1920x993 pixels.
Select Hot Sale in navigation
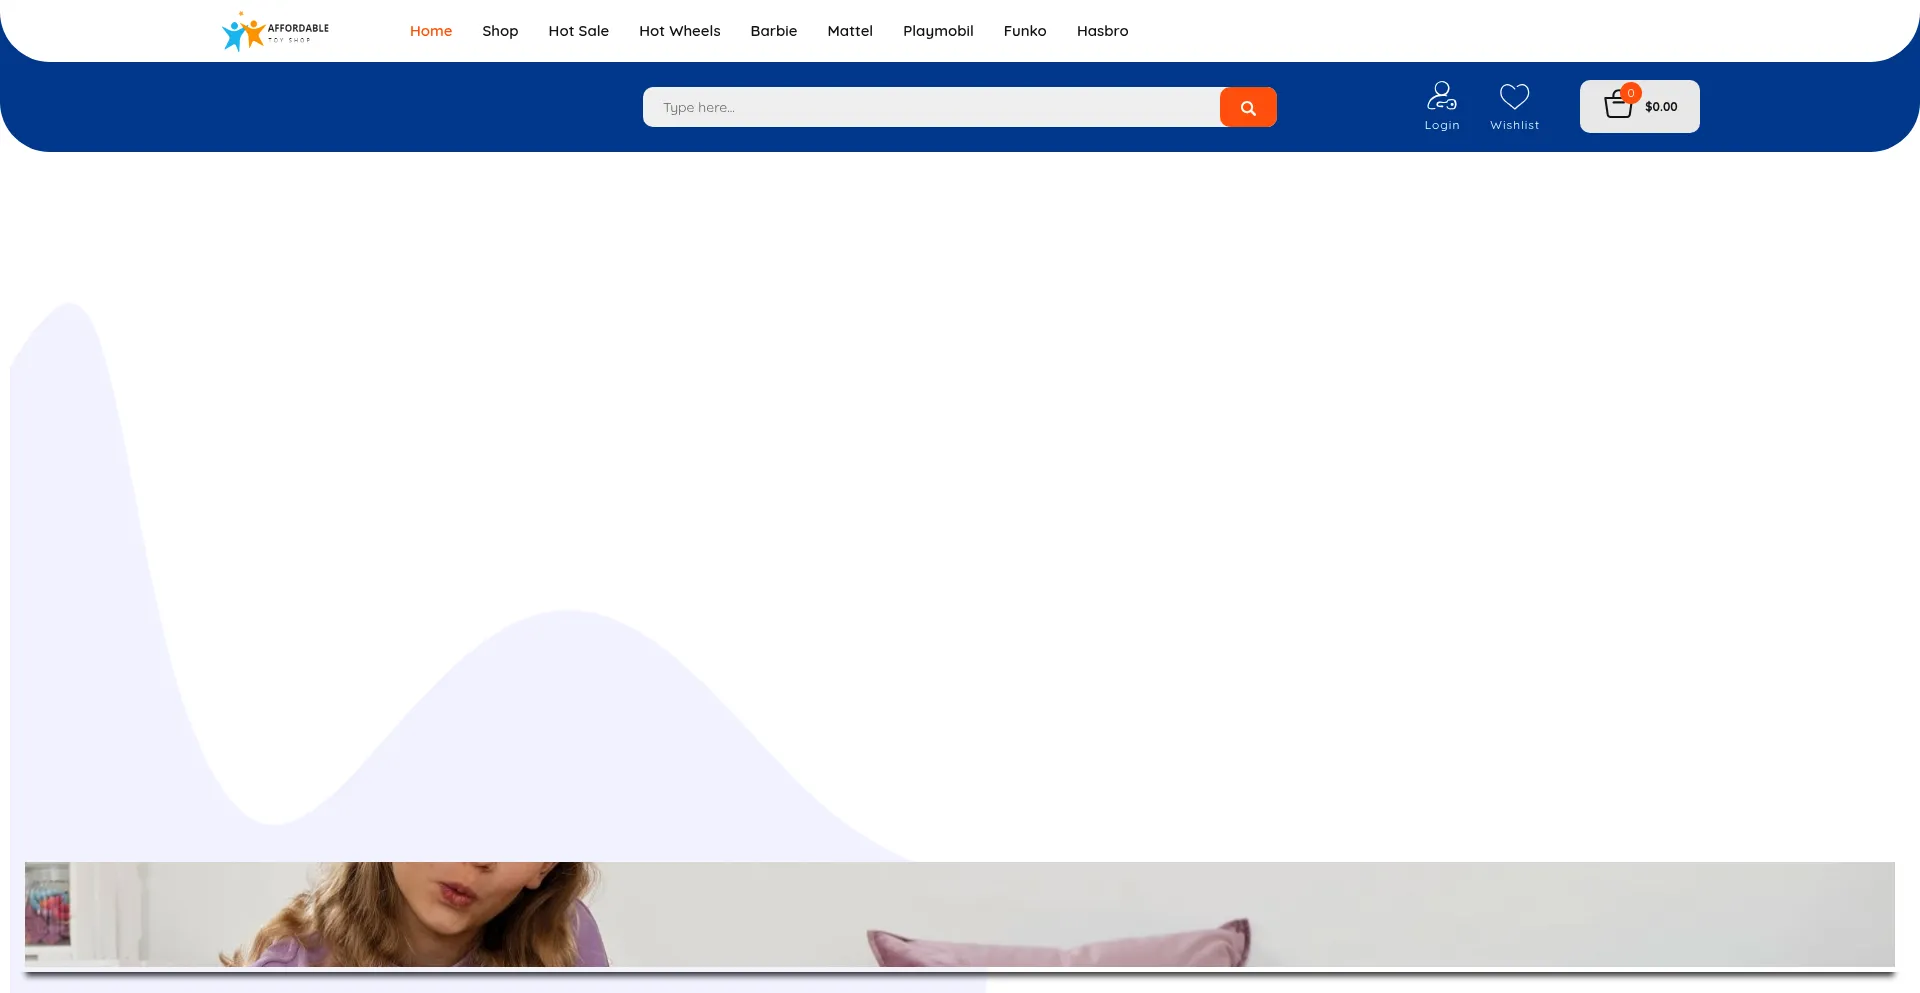pyautogui.click(x=578, y=31)
